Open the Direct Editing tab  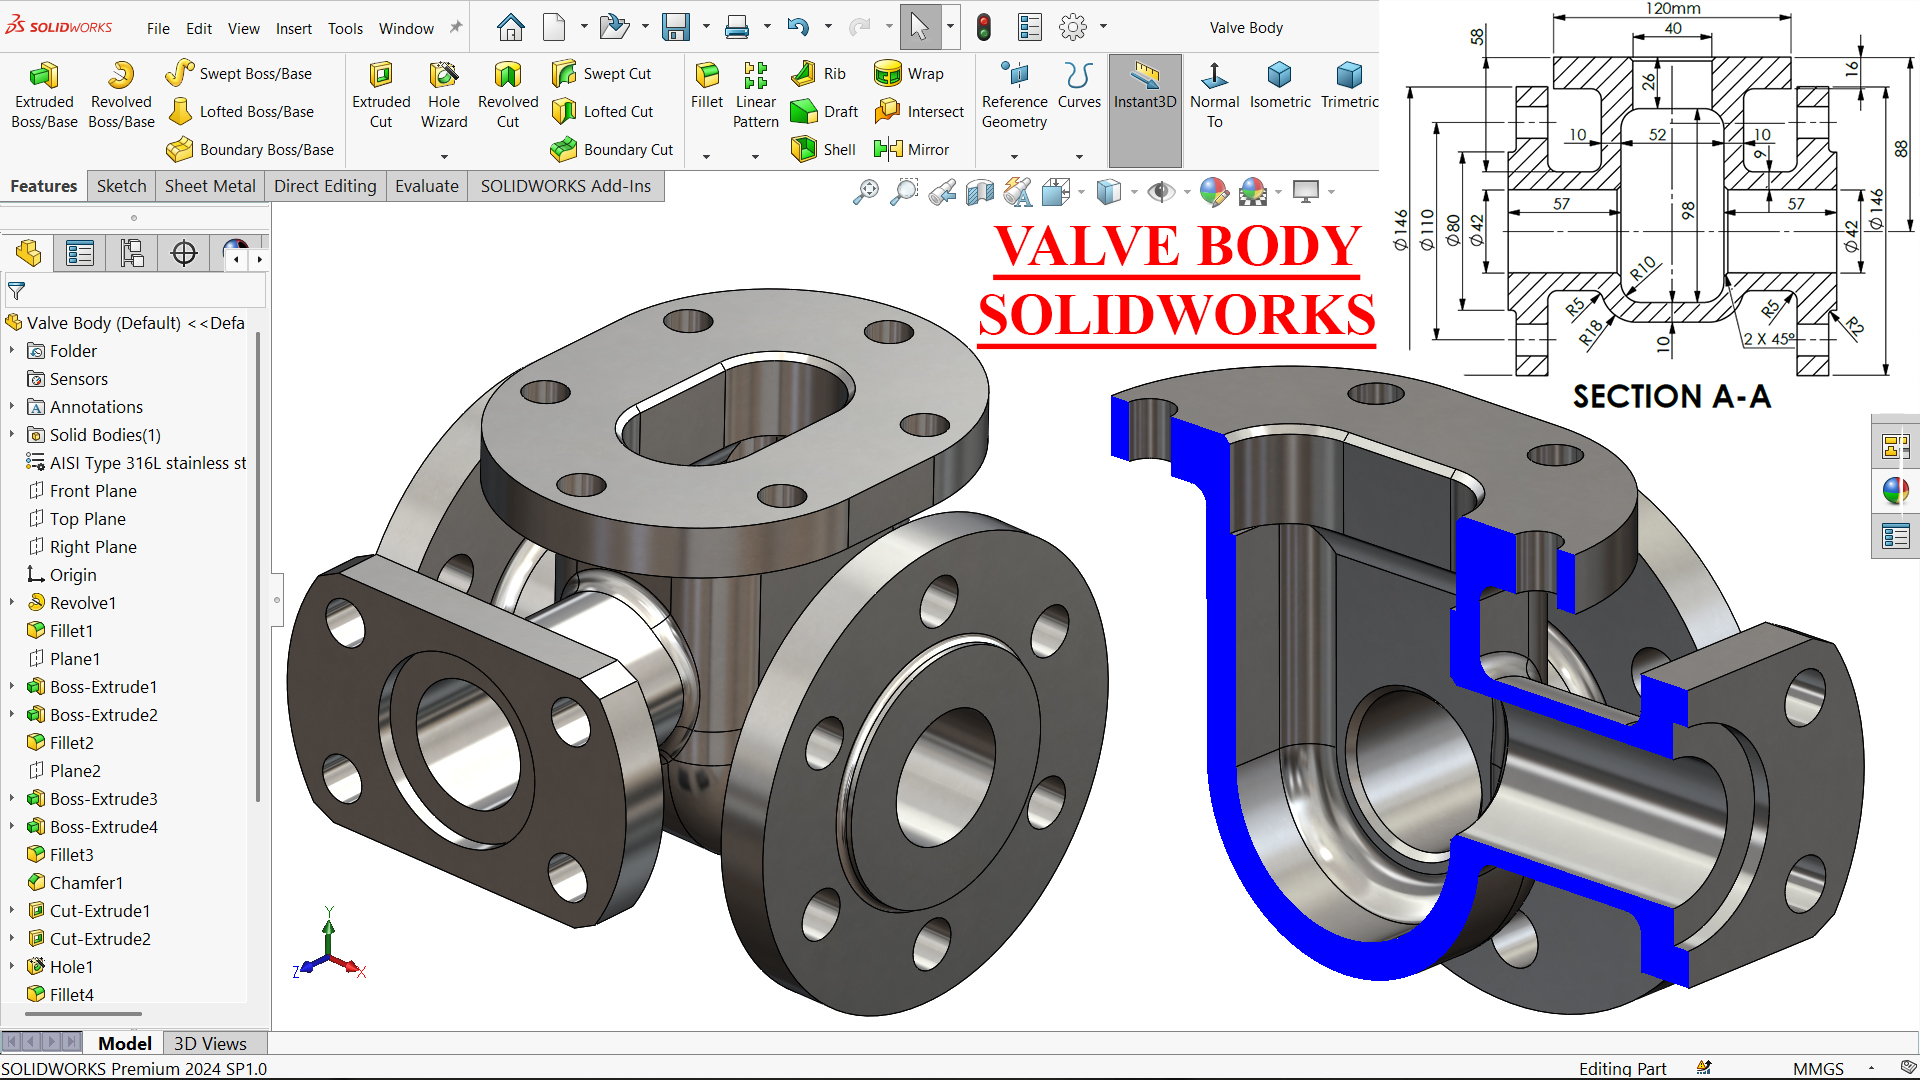[x=325, y=186]
